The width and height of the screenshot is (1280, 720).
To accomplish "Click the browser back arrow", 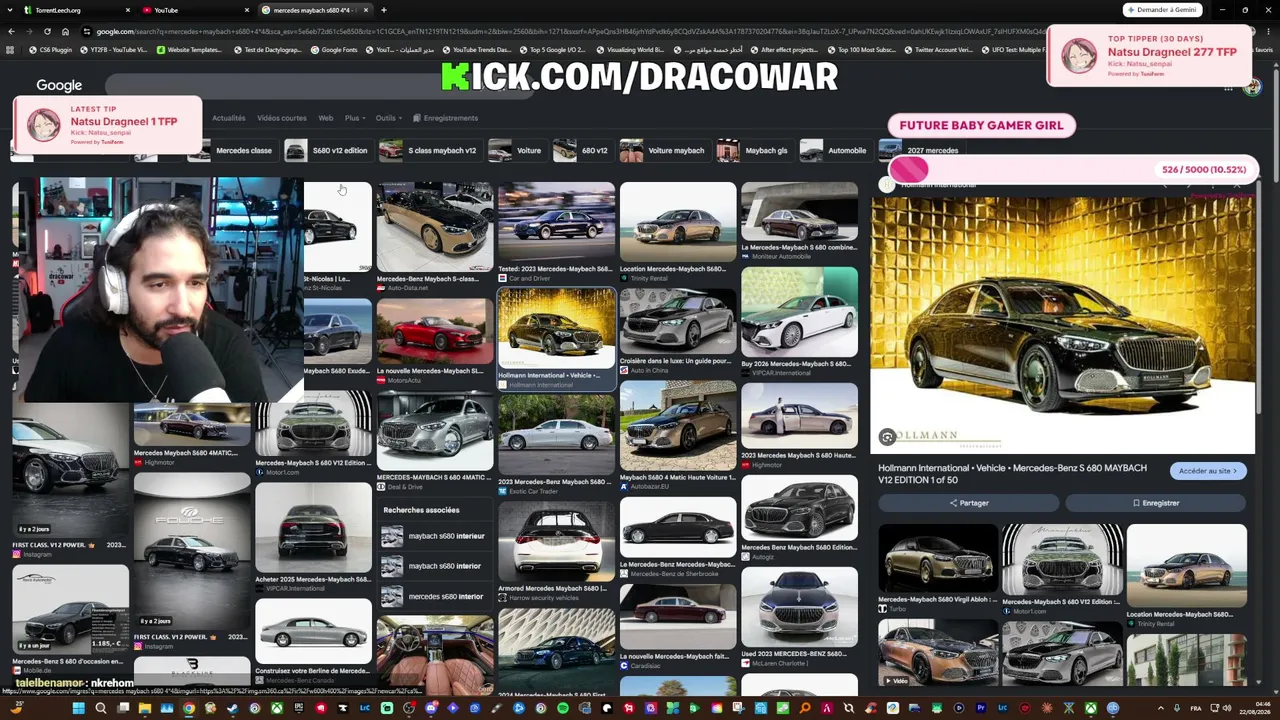I will tap(11, 31).
